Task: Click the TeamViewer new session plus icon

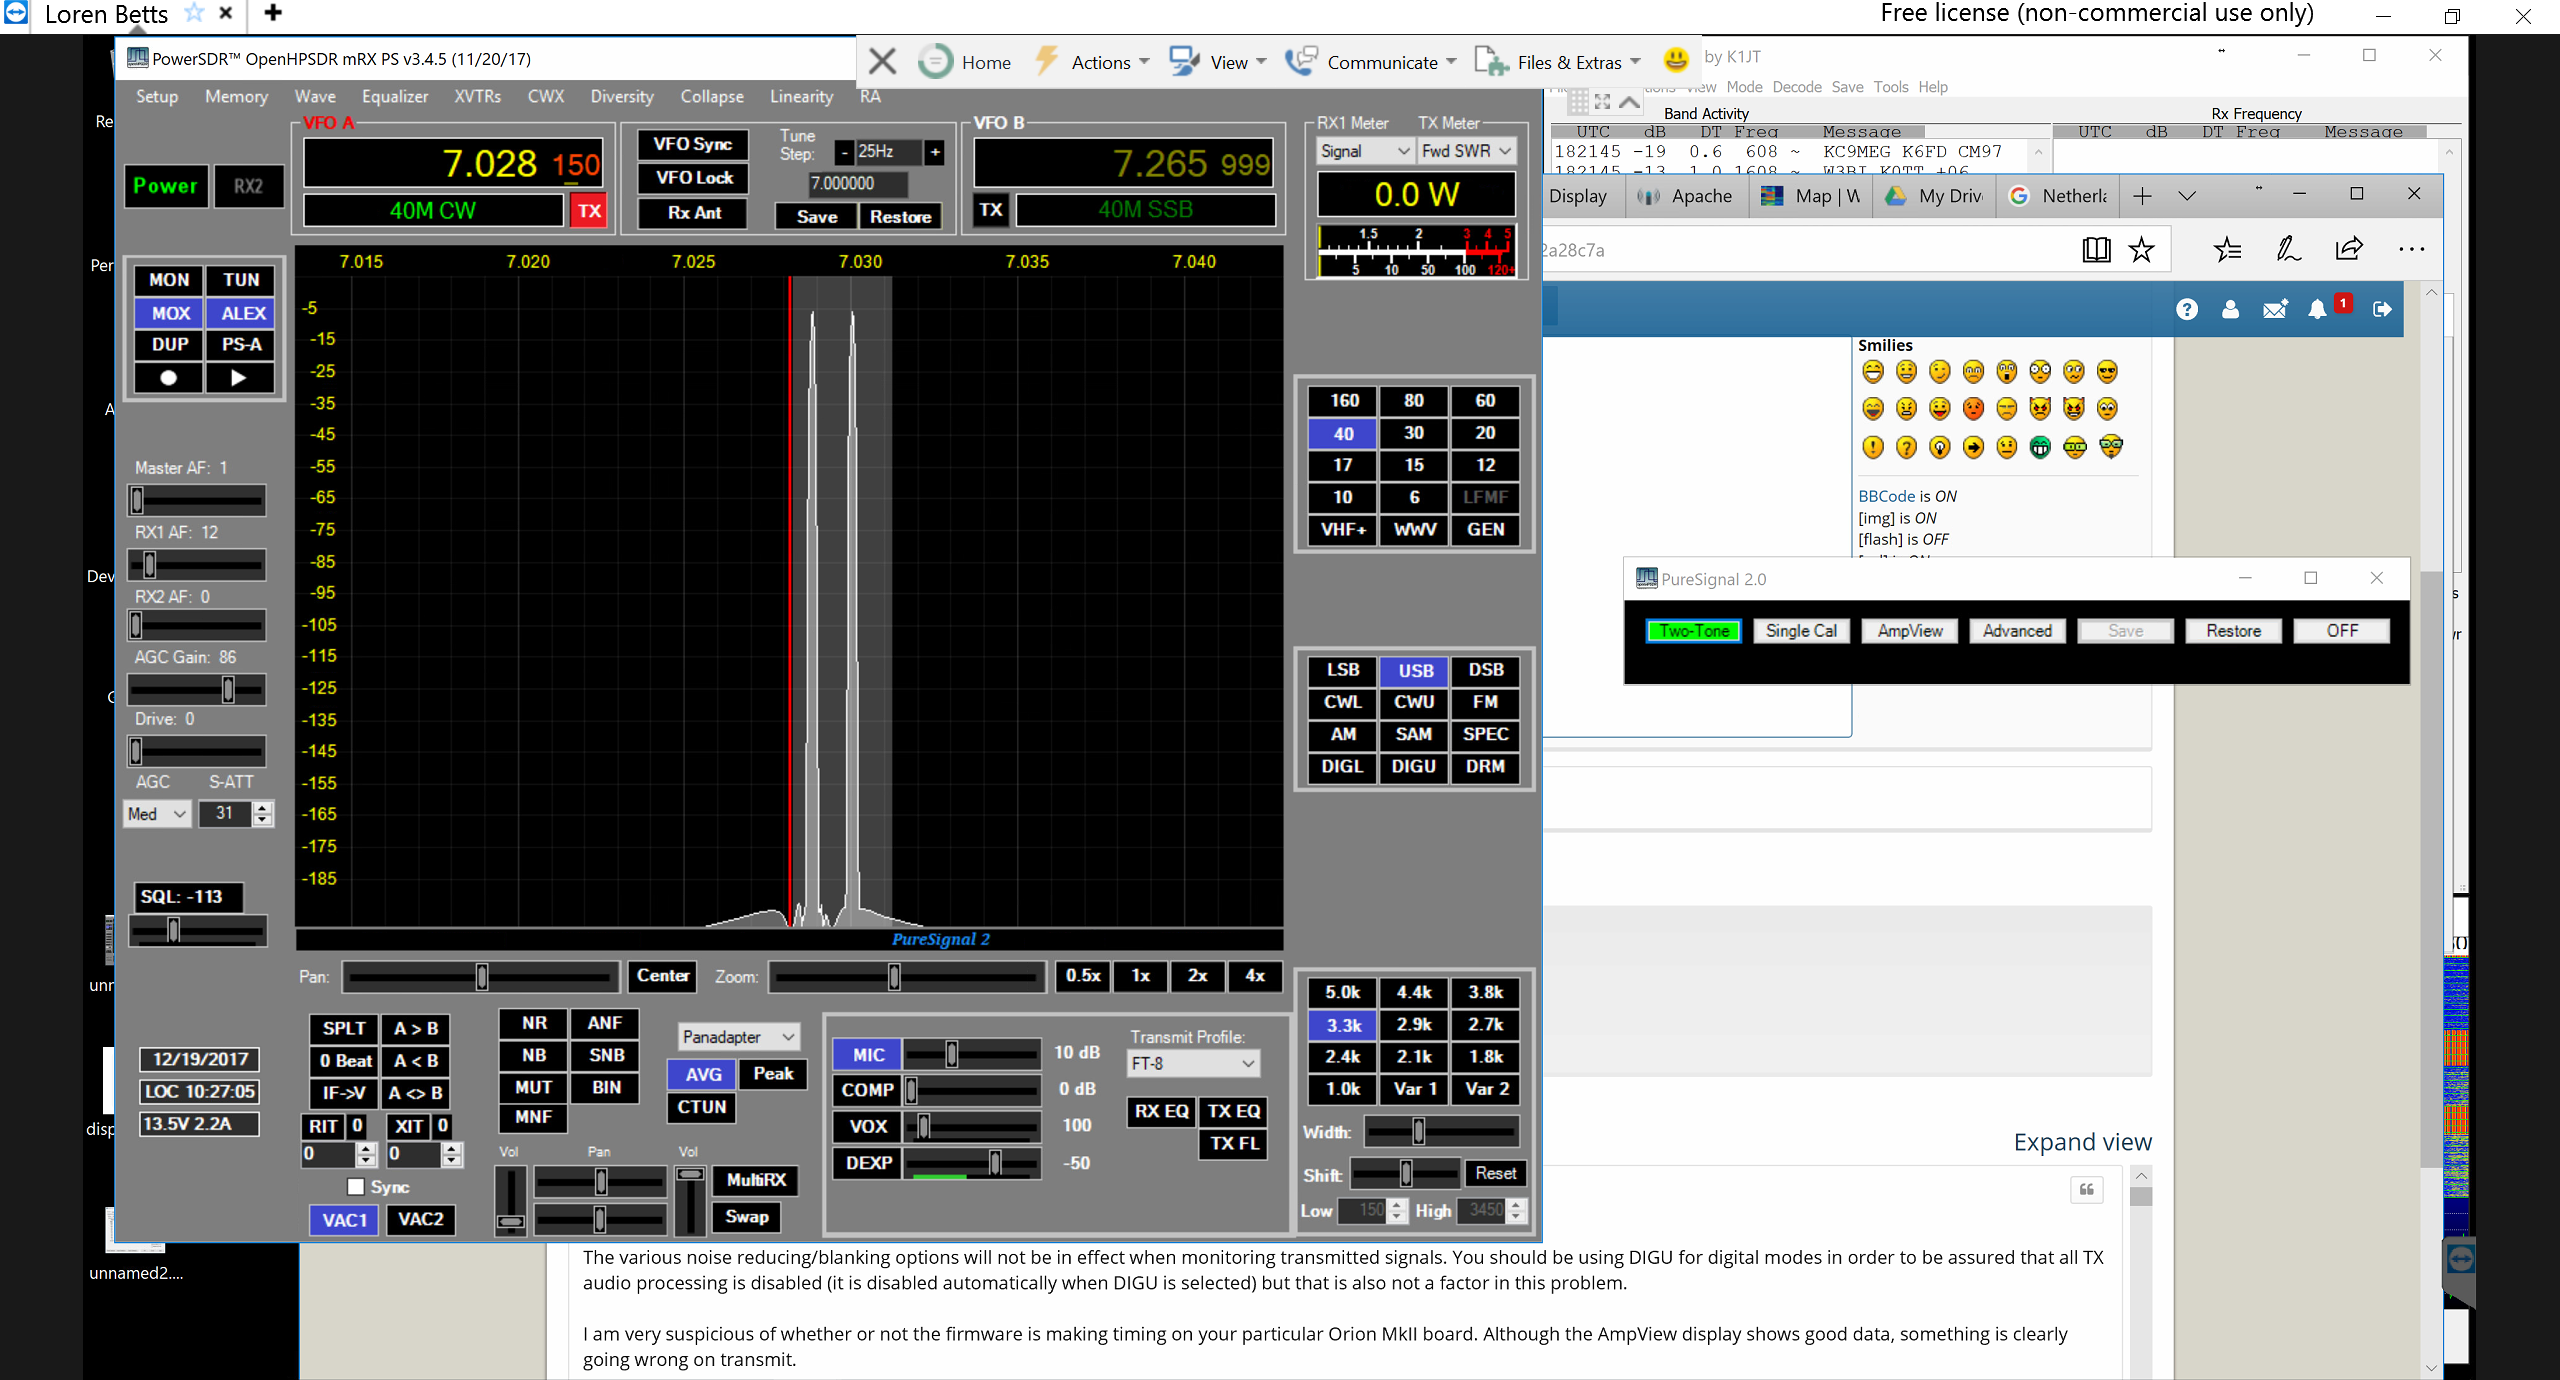Action: pos(272,13)
